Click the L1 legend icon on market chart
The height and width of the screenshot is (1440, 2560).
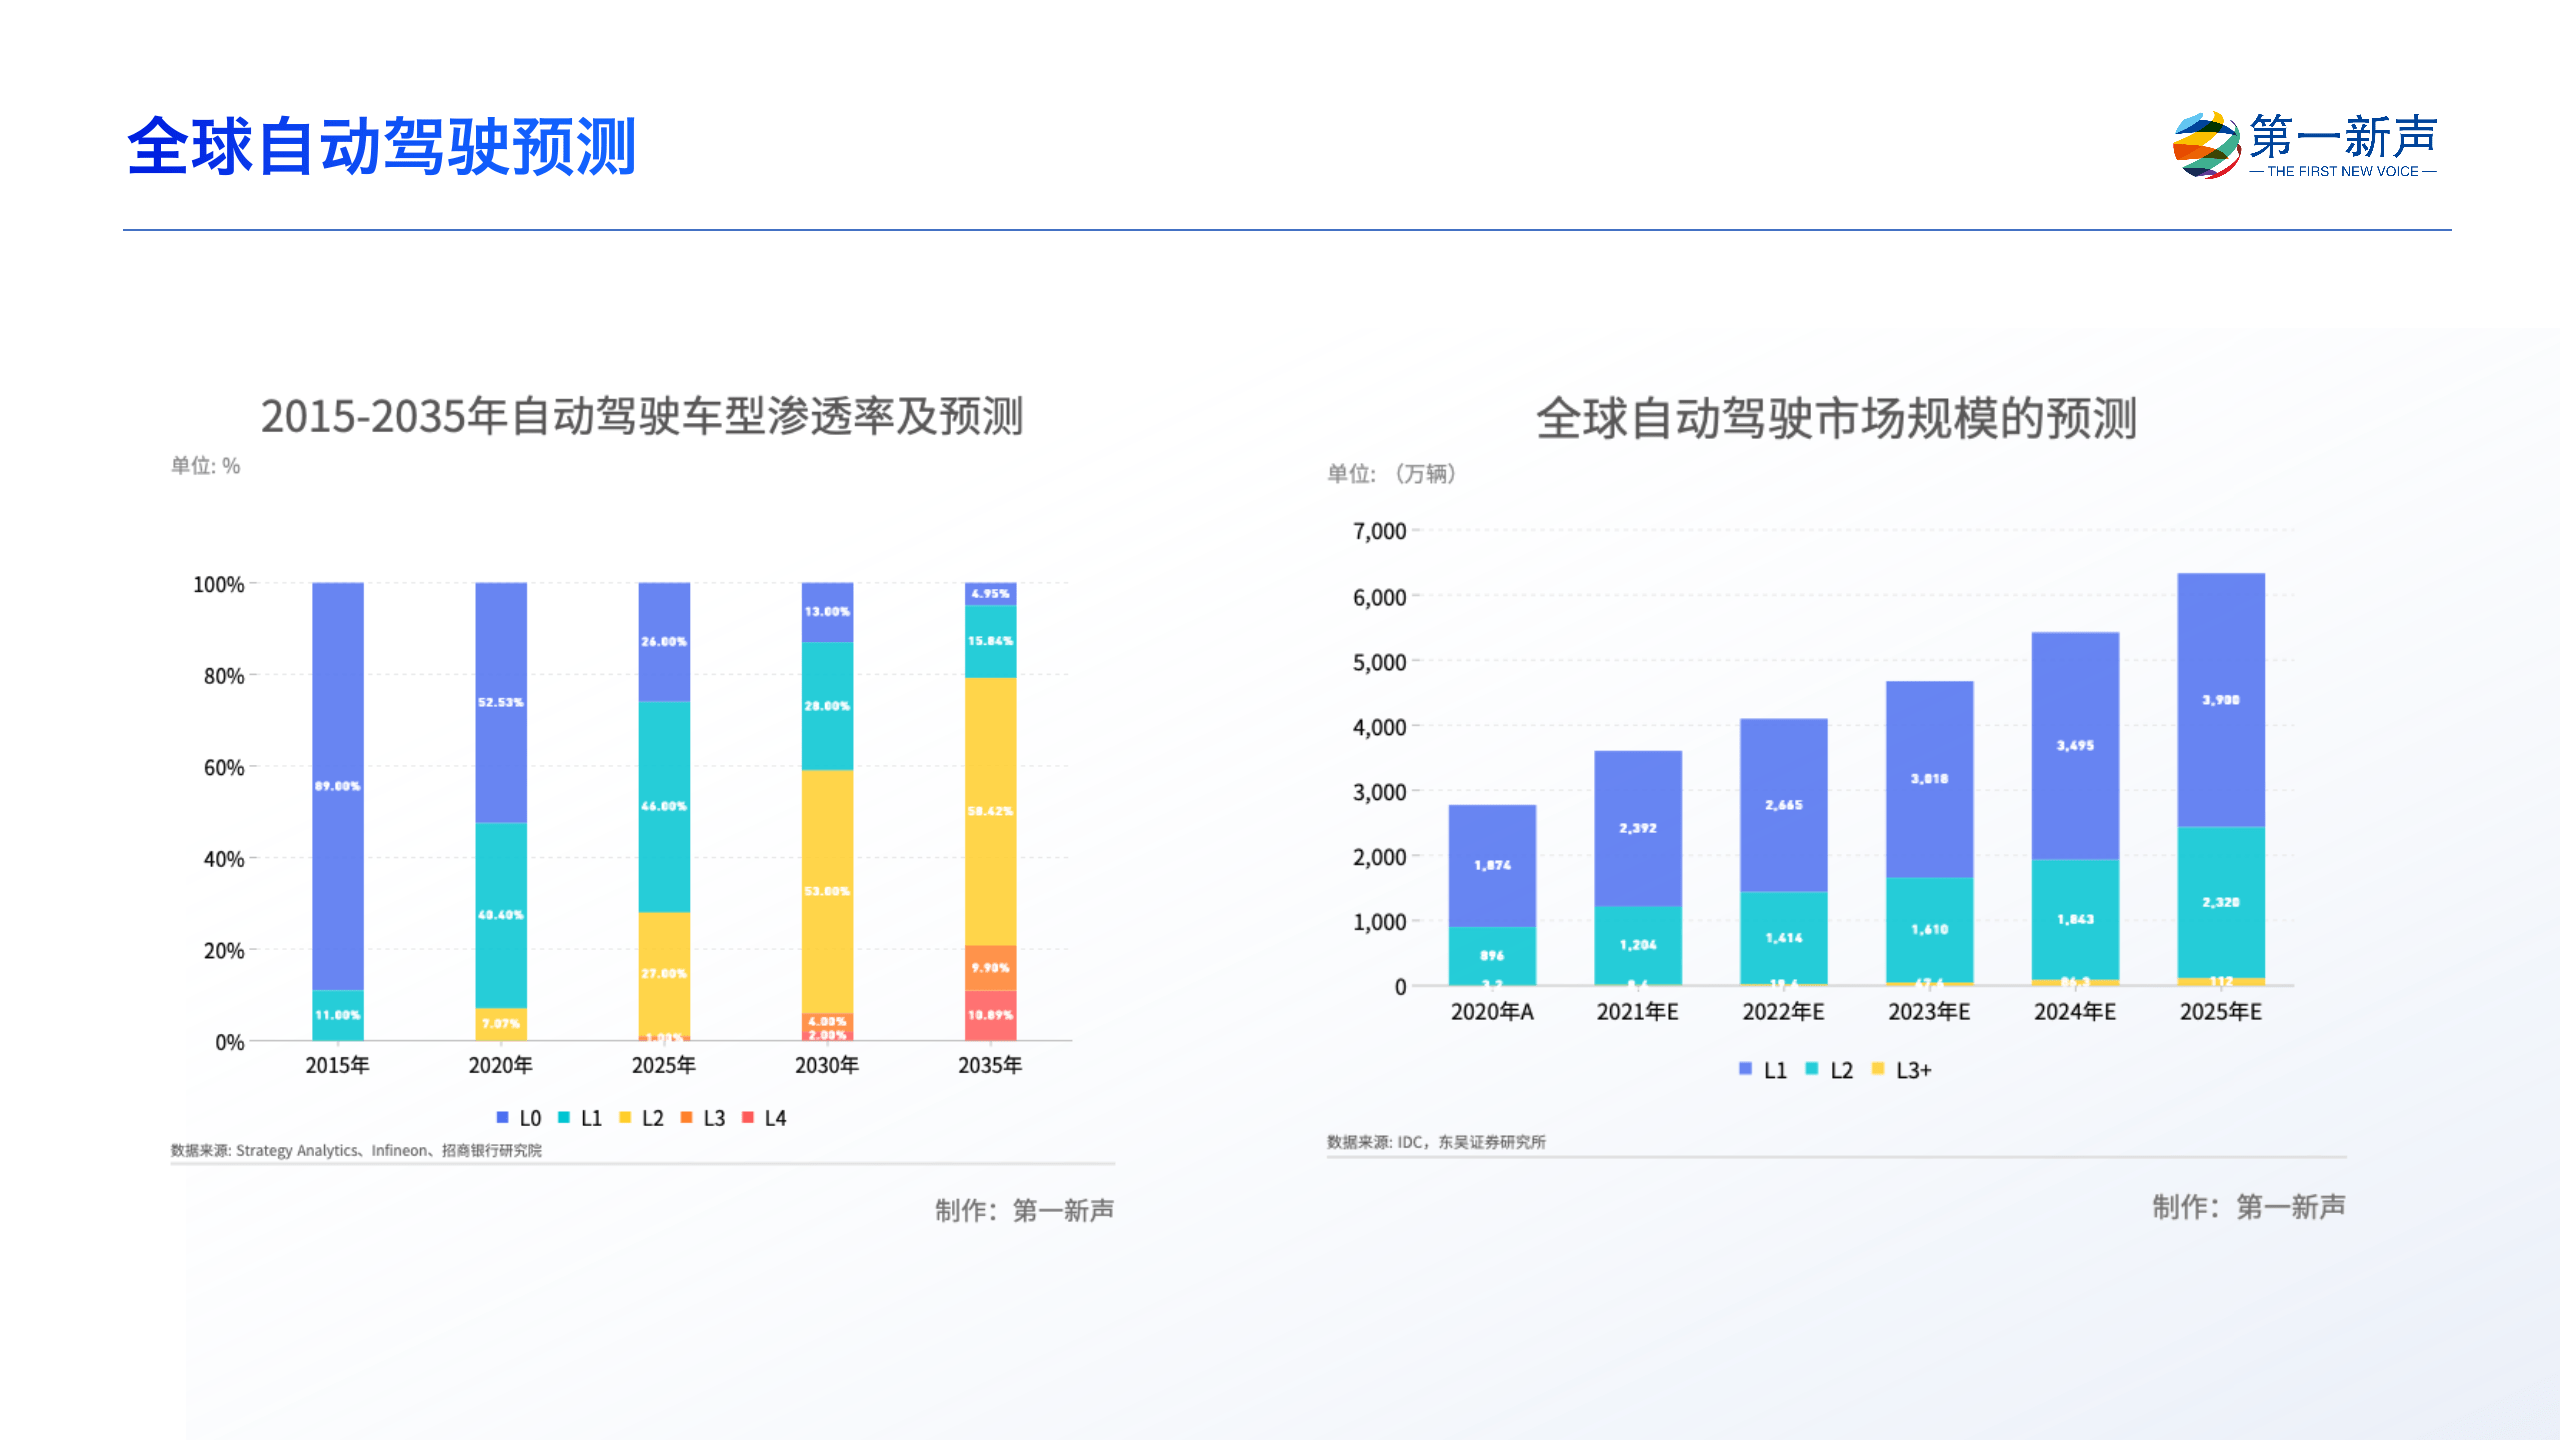click(1745, 1069)
